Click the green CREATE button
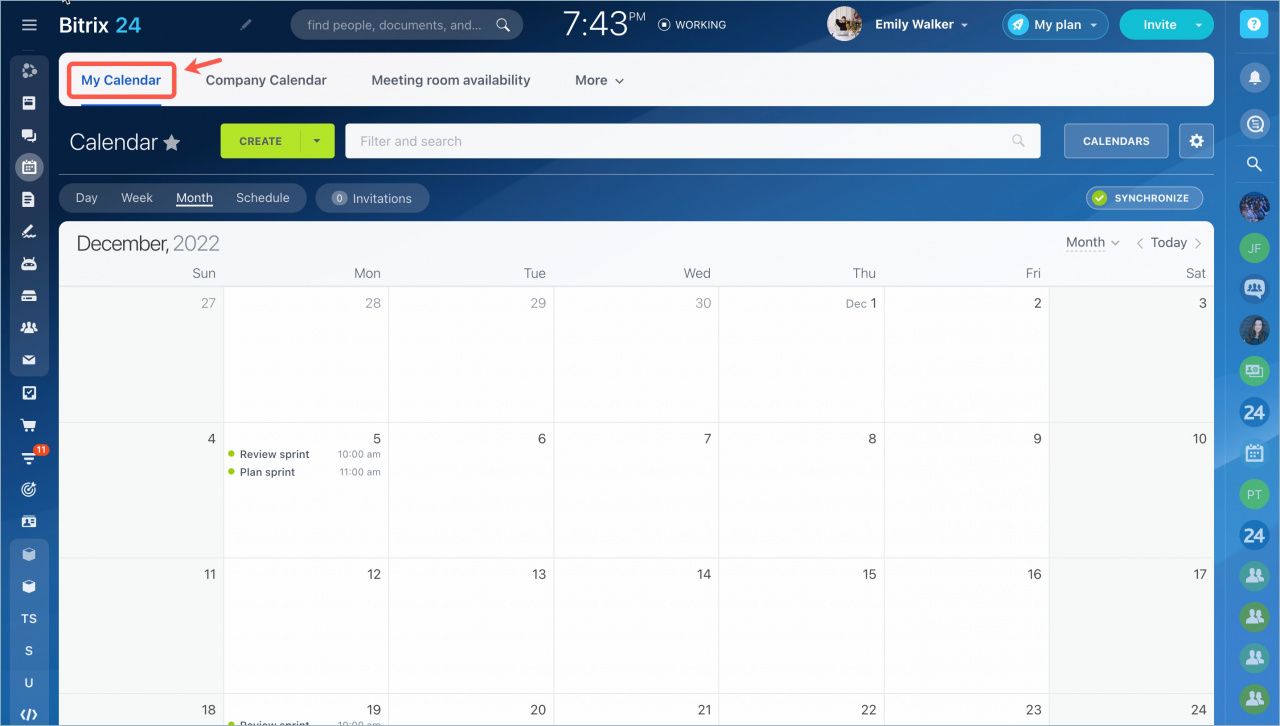The width and height of the screenshot is (1280, 726). click(x=260, y=141)
